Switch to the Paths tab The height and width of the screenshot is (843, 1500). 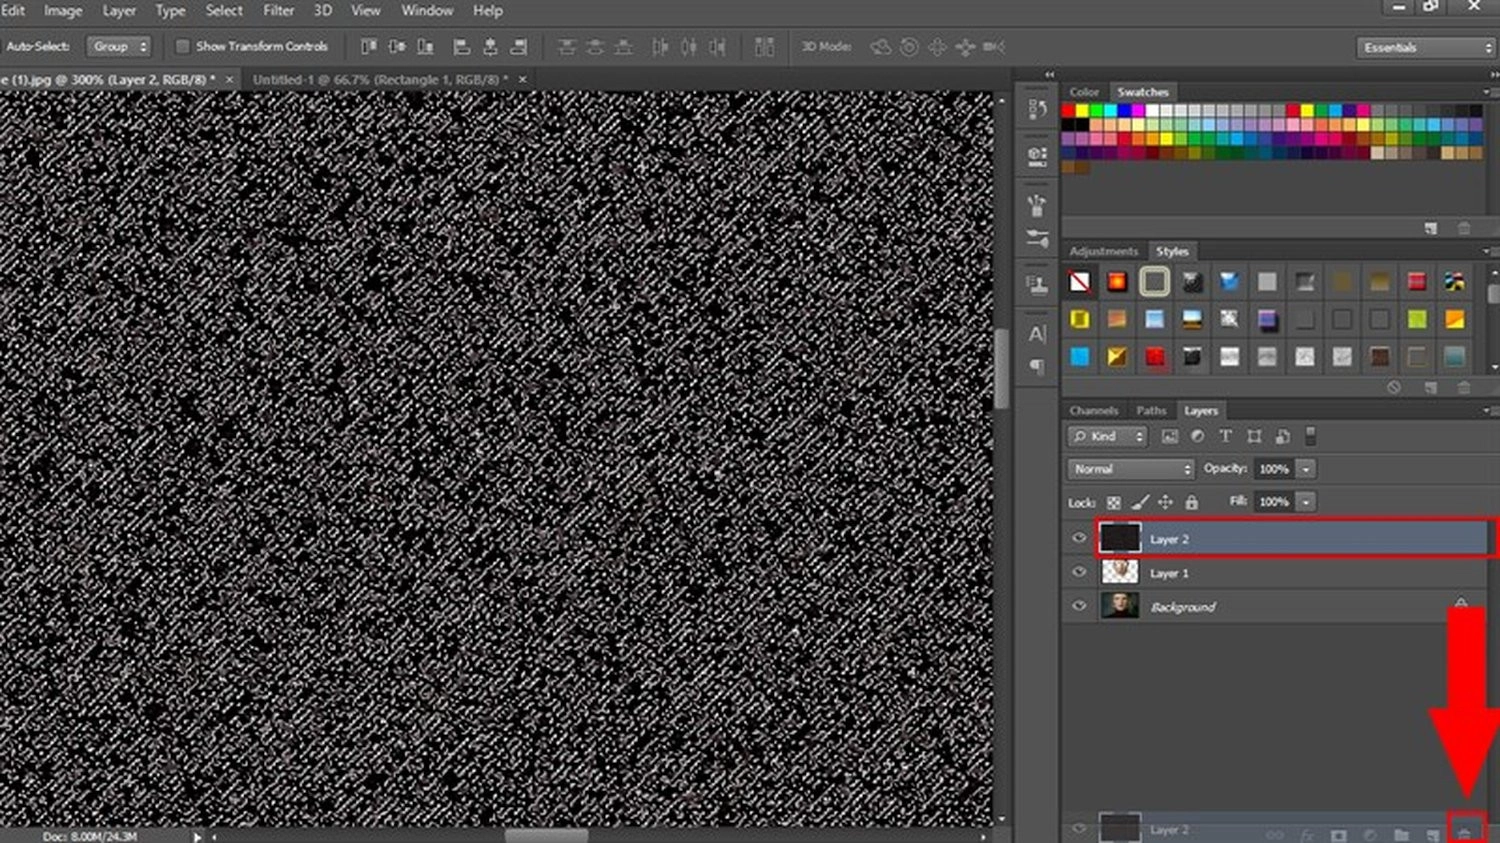(x=1151, y=411)
